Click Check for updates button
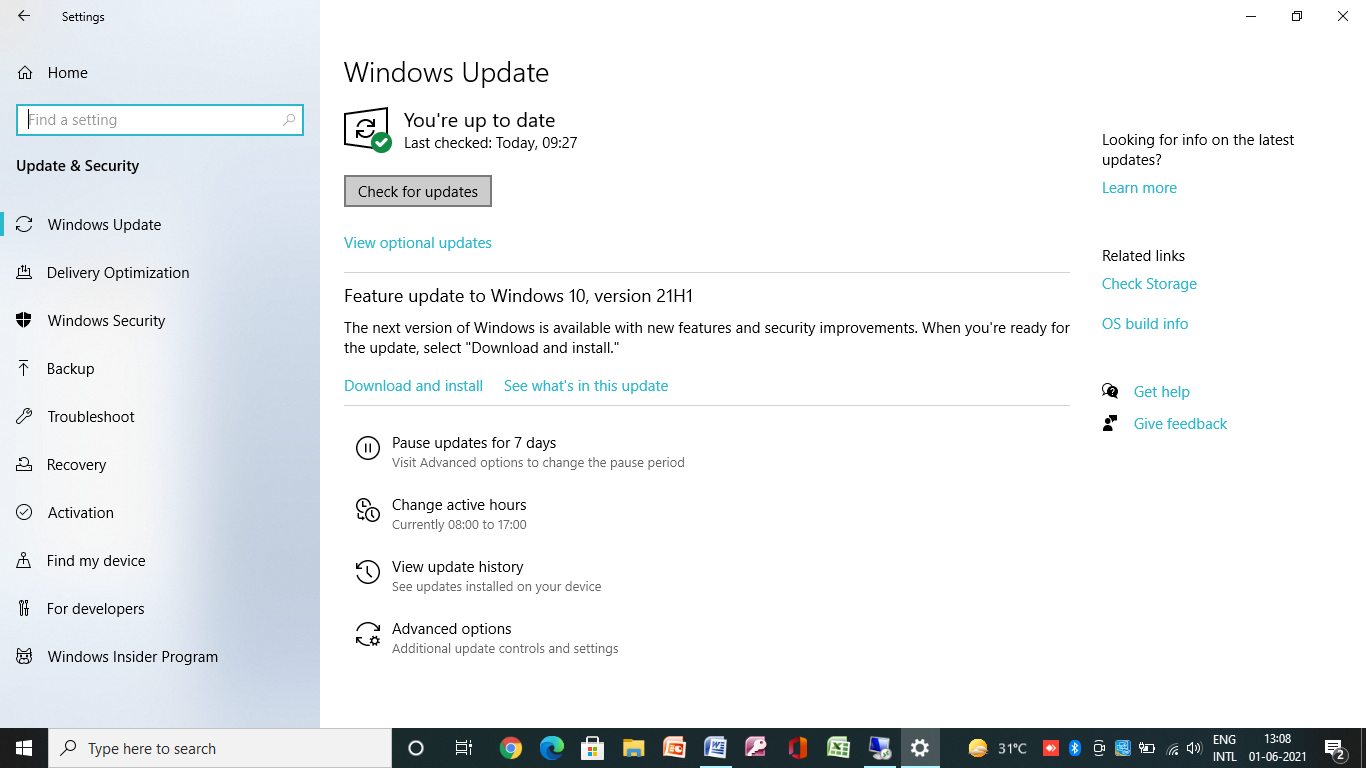This screenshot has height=768, width=1366. pyautogui.click(x=418, y=191)
